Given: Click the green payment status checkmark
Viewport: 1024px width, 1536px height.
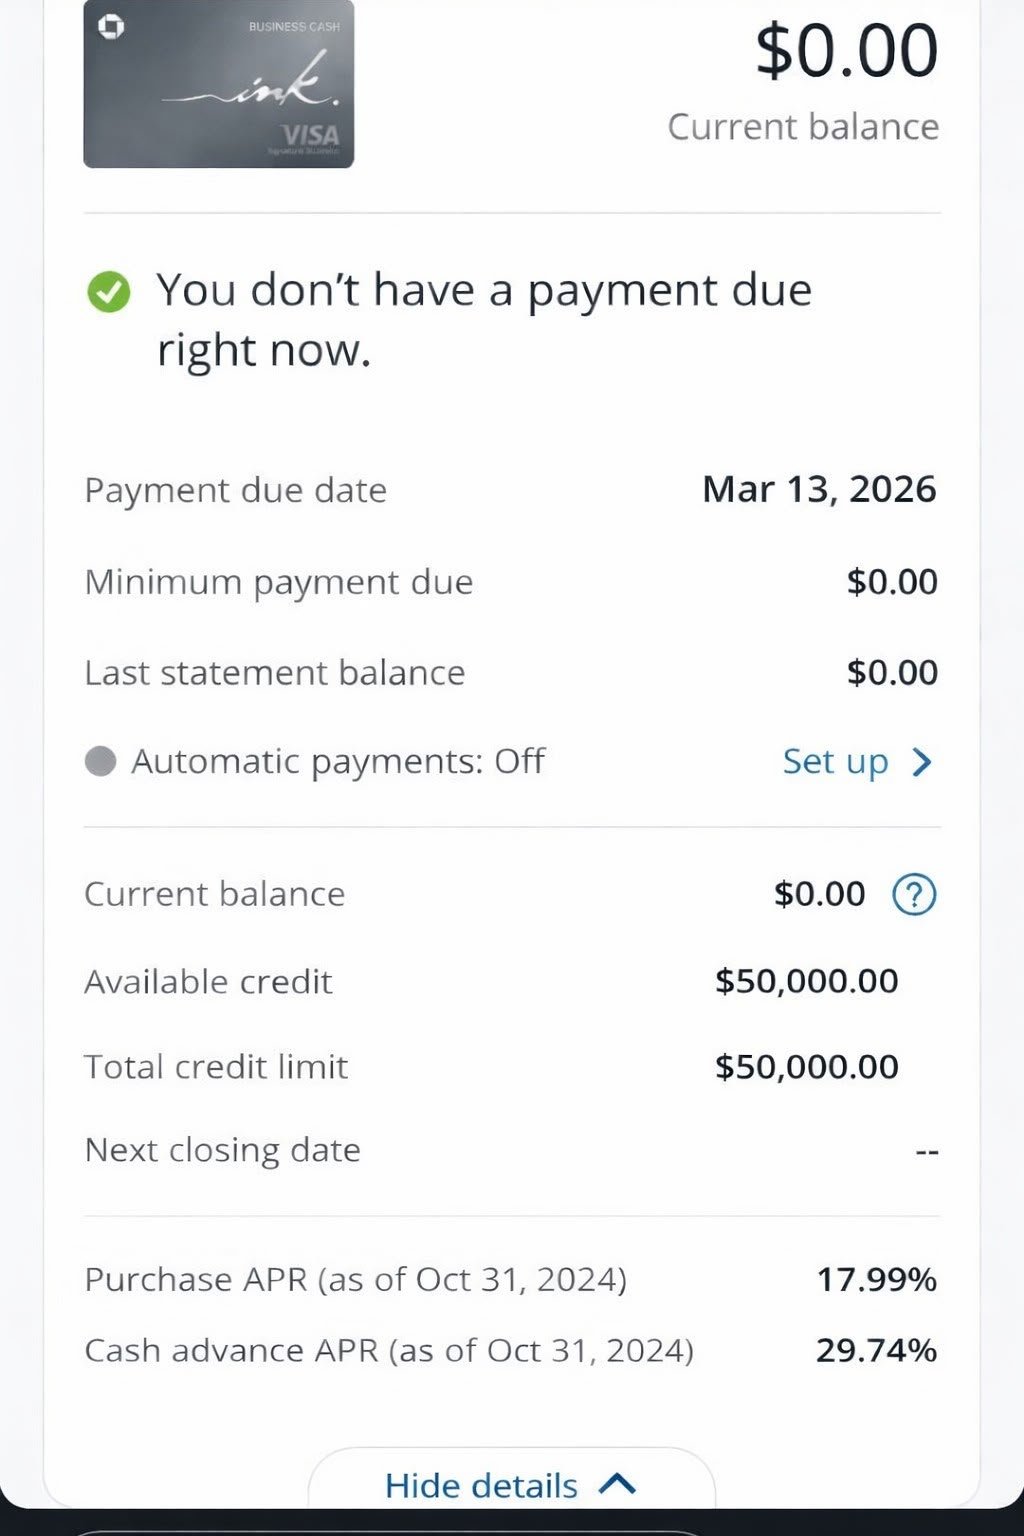Looking at the screenshot, I should tap(108, 292).
